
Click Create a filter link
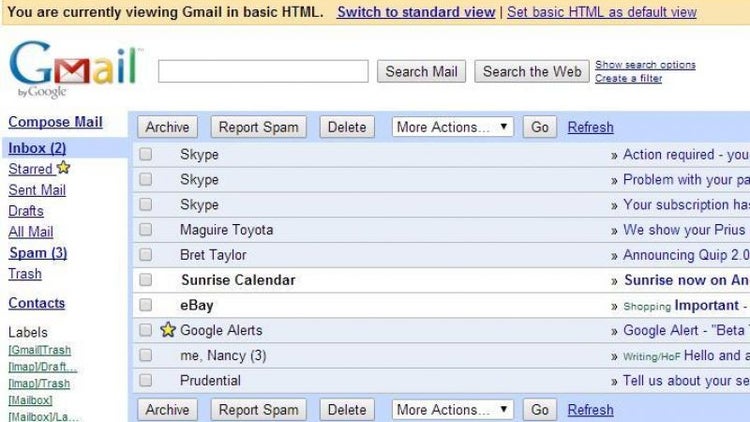tap(629, 78)
